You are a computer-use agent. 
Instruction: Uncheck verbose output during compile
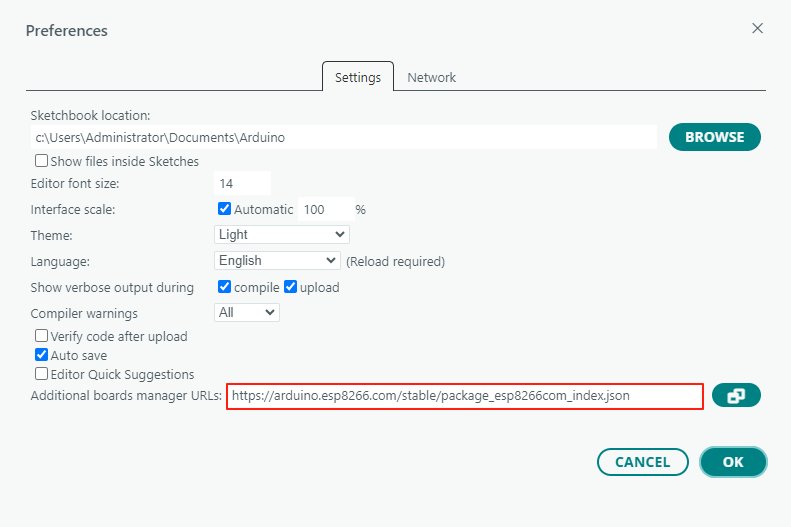tap(225, 287)
